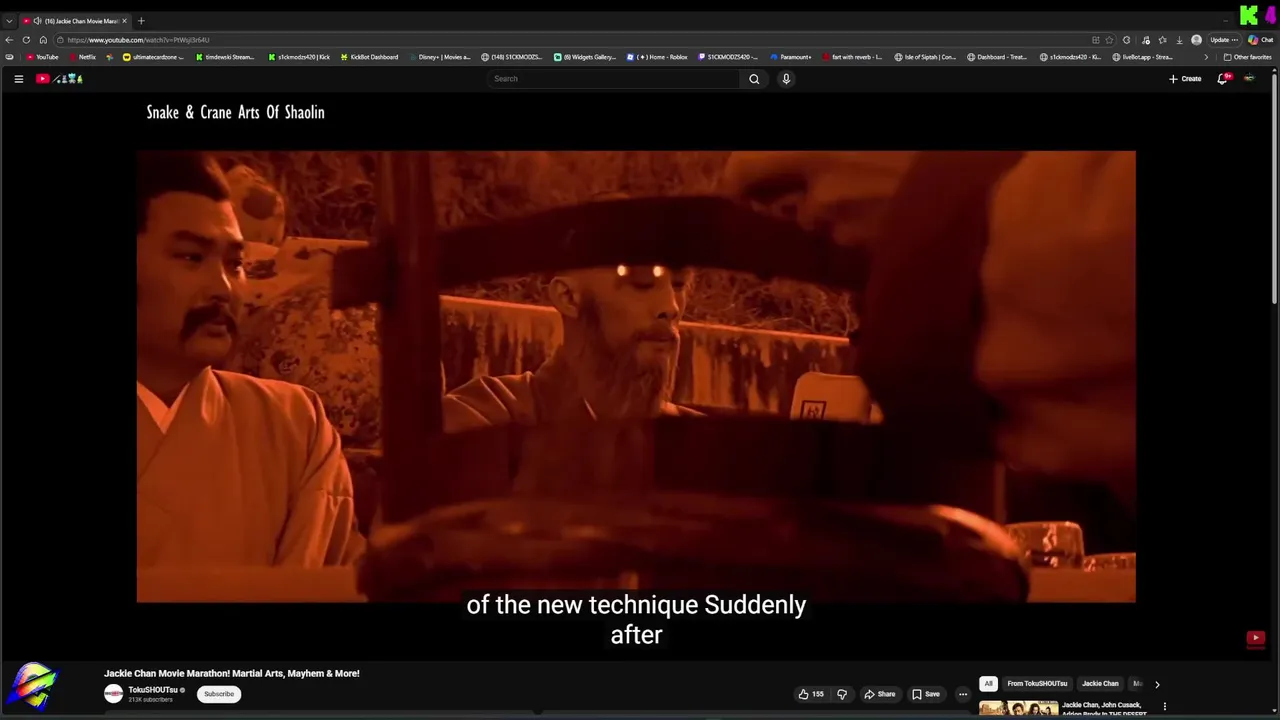The image size is (1280, 720).
Task: Open the browser profile avatar
Action: pyautogui.click(x=1196, y=40)
